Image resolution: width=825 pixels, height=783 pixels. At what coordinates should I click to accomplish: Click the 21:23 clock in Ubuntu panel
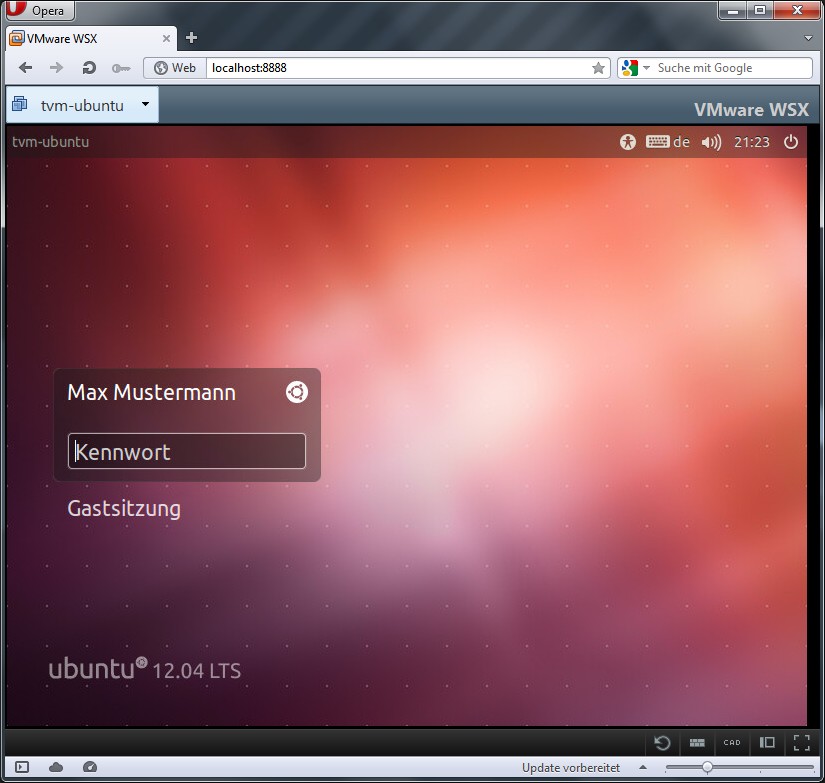[x=751, y=142]
